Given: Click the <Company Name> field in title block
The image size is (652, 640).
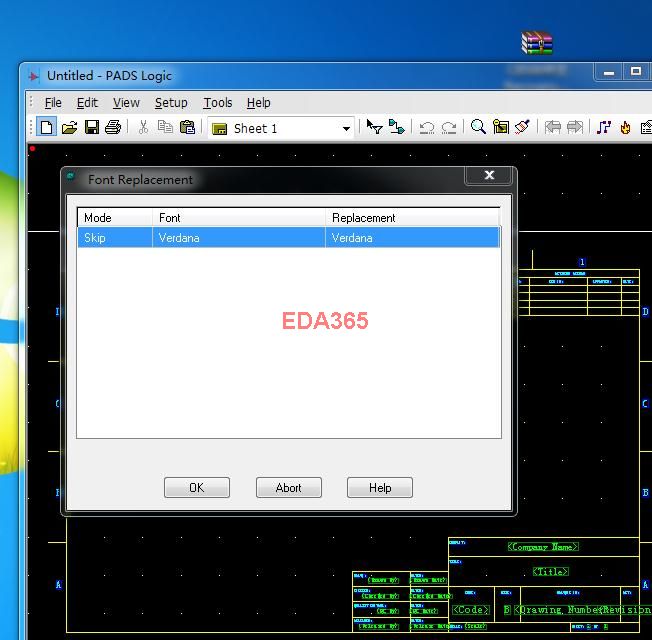Looking at the screenshot, I should (x=543, y=547).
